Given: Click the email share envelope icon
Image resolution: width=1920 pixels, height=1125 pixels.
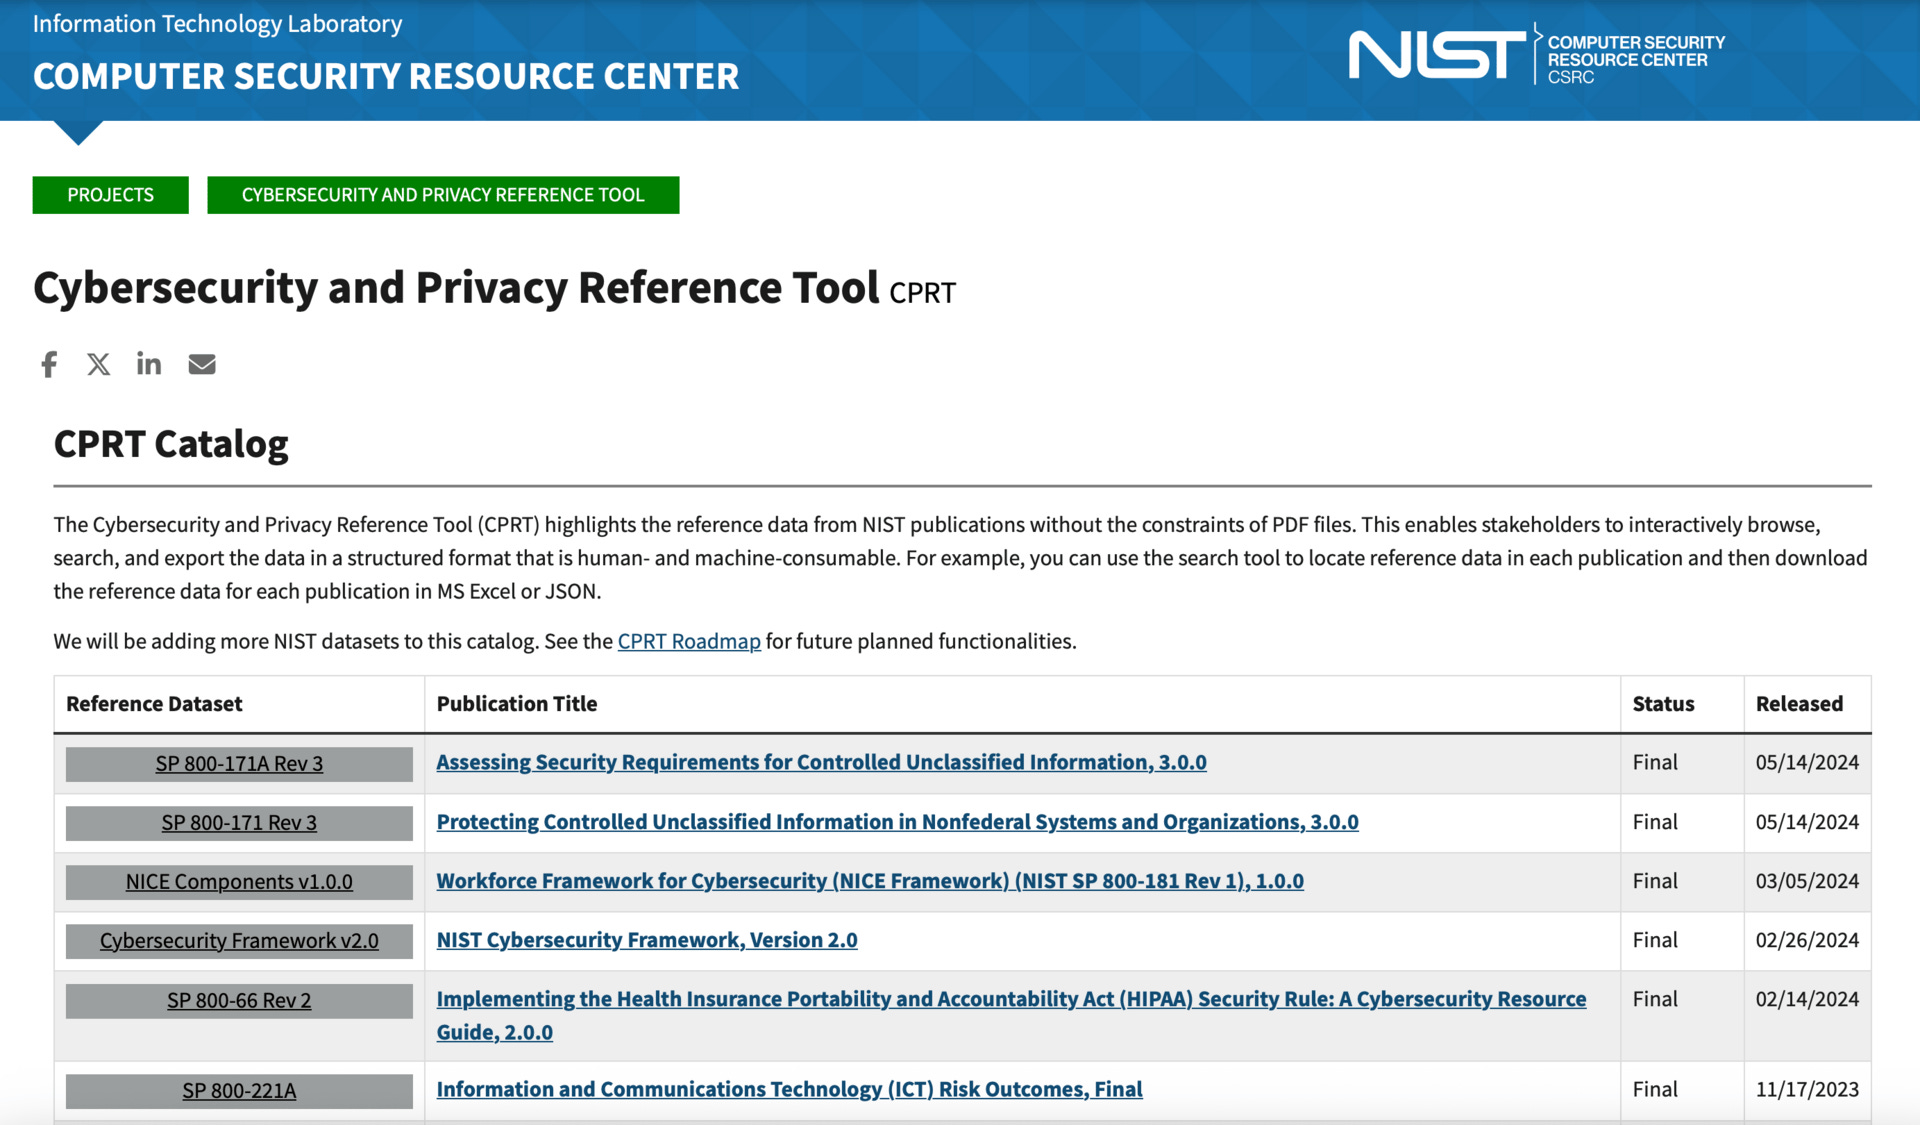Looking at the screenshot, I should coord(202,364).
